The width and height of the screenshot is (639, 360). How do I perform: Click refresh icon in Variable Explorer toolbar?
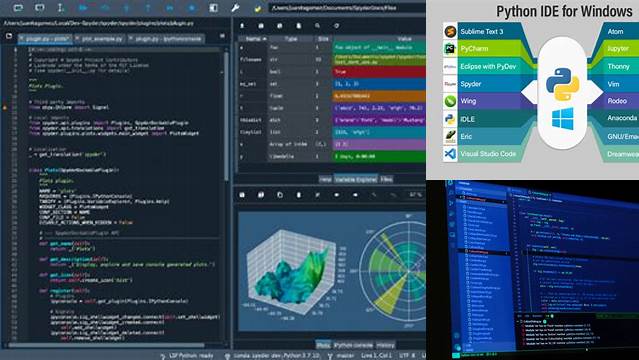click(336, 26)
